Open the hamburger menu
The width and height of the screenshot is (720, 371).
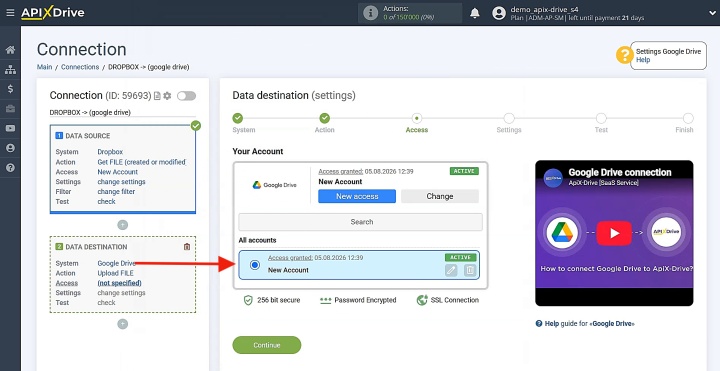(10, 13)
